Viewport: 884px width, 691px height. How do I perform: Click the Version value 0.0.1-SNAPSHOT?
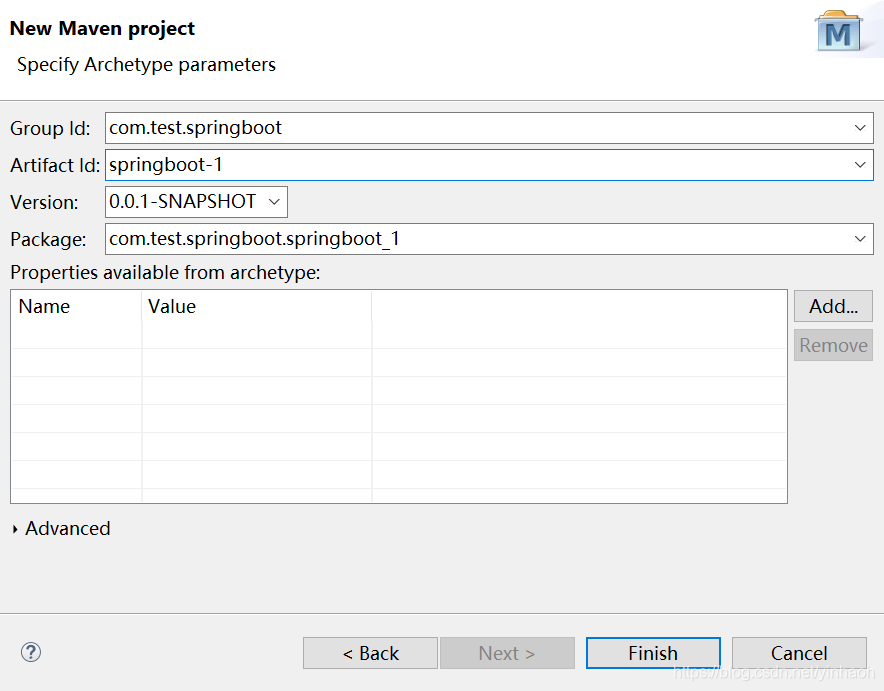[183, 202]
